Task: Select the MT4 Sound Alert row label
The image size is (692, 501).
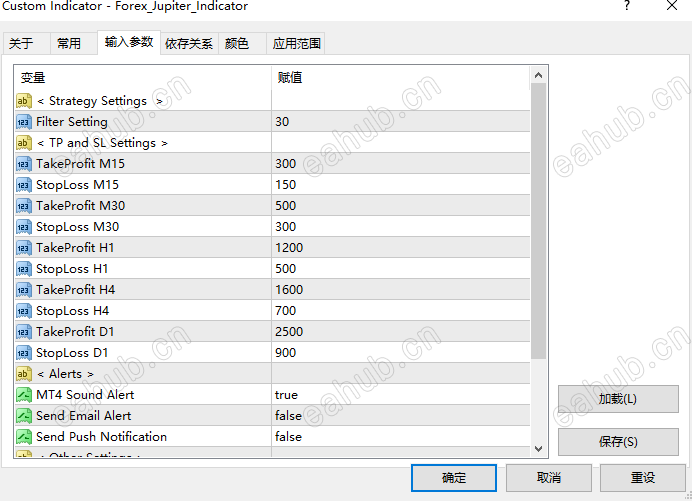Action: [x=85, y=395]
